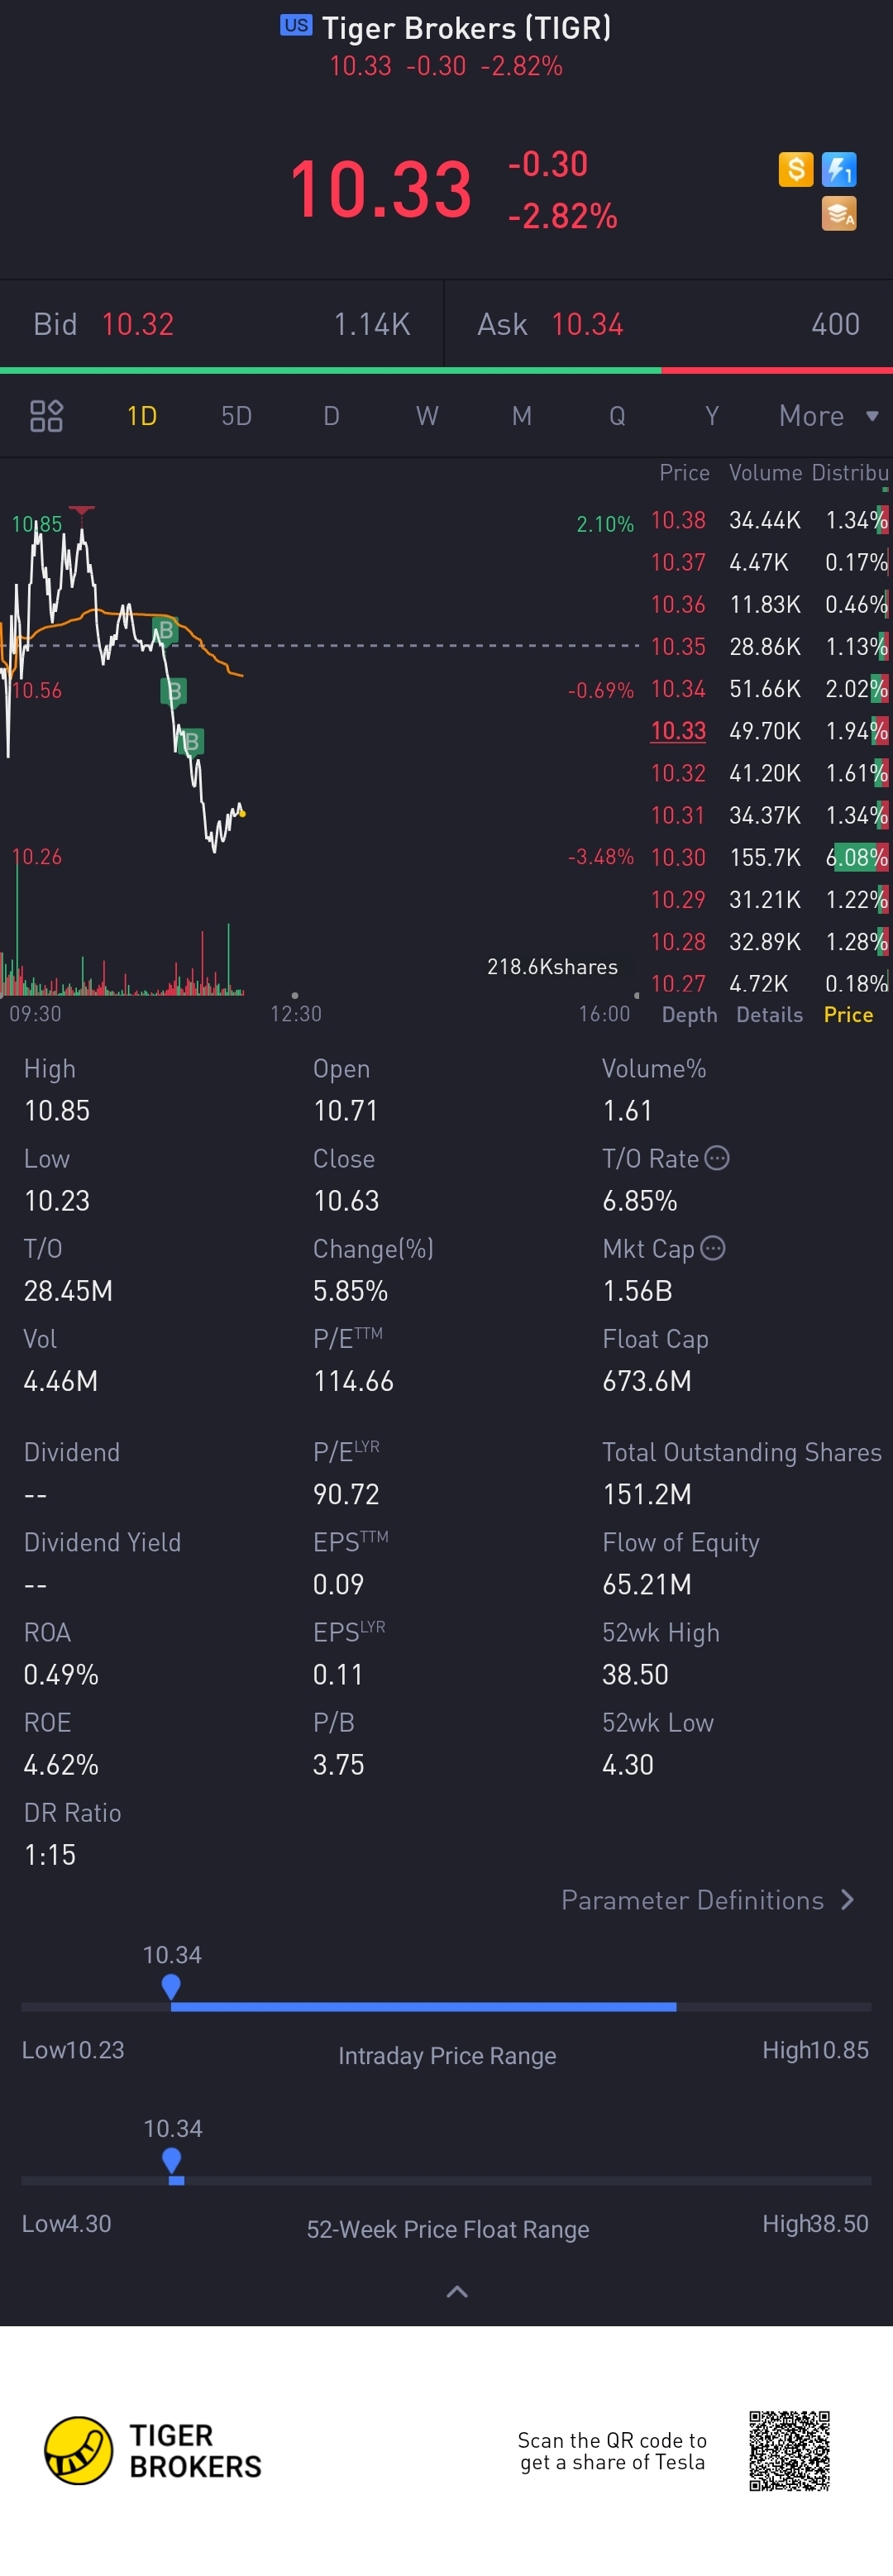Tap the Open 10.71 value
The height and width of the screenshot is (2576, 893).
[x=345, y=1111]
